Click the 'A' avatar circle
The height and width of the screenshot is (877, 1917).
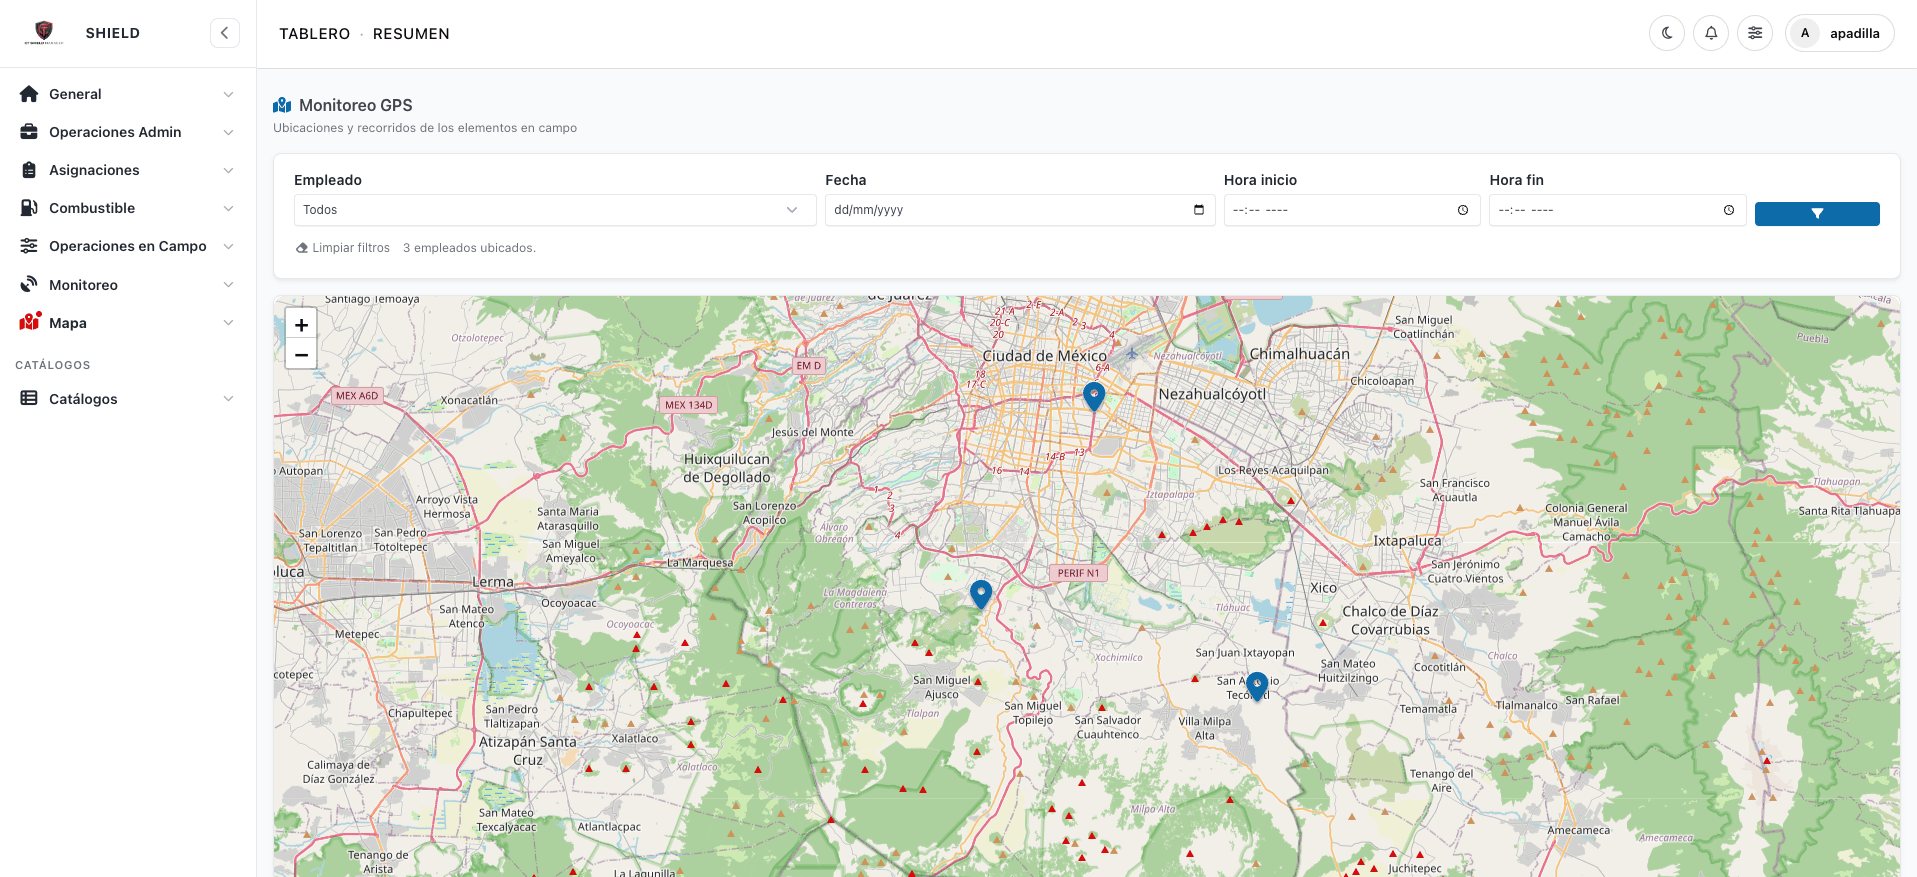click(x=1805, y=33)
